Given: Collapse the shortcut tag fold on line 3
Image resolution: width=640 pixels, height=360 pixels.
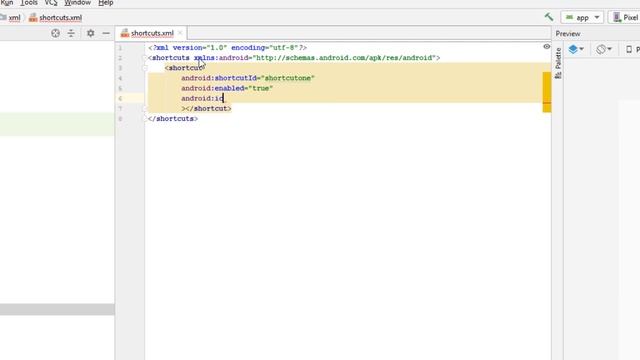Looking at the screenshot, I should (144, 68).
